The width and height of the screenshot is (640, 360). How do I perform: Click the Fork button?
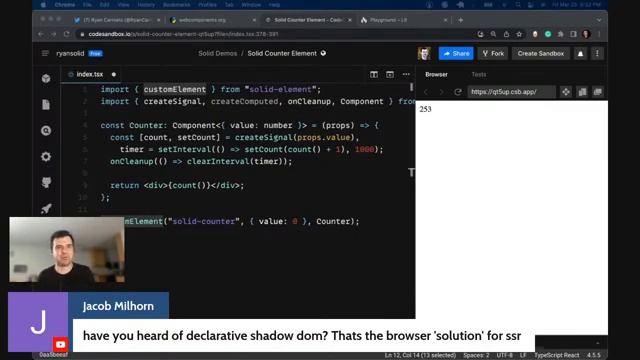coord(493,53)
